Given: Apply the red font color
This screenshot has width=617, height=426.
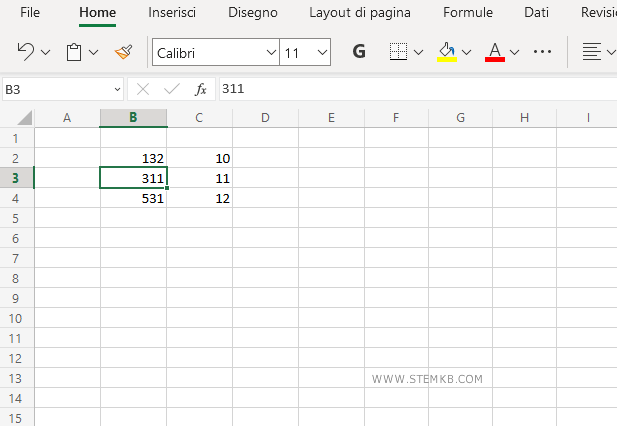Looking at the screenshot, I should (494, 52).
